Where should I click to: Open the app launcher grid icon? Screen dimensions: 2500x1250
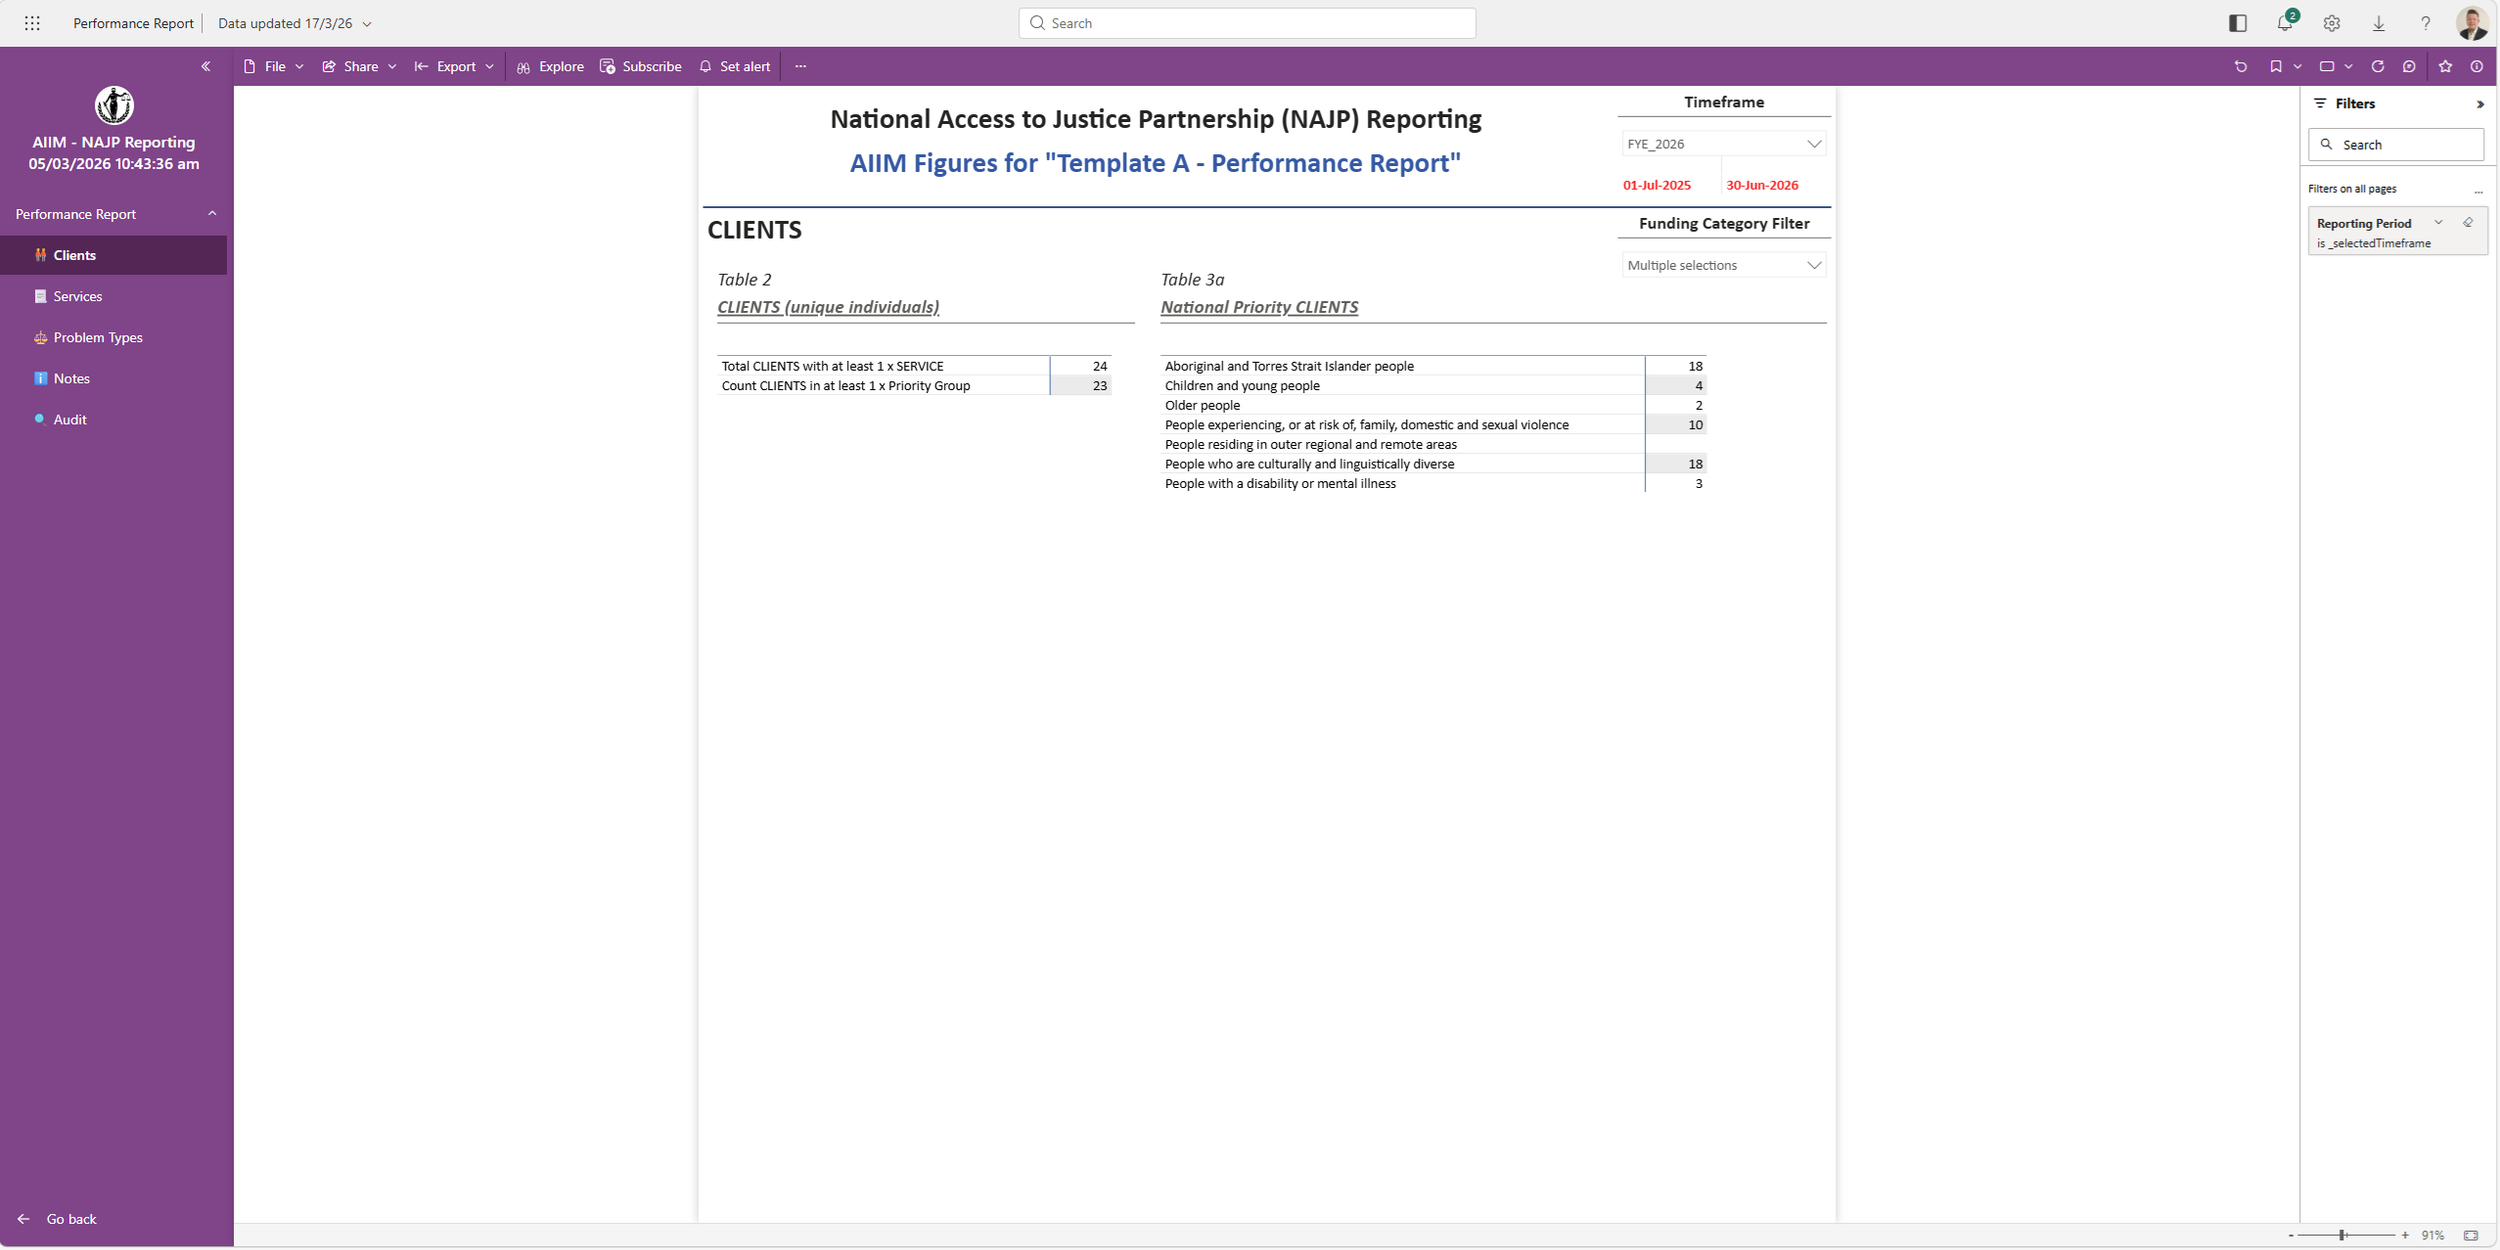point(32,23)
